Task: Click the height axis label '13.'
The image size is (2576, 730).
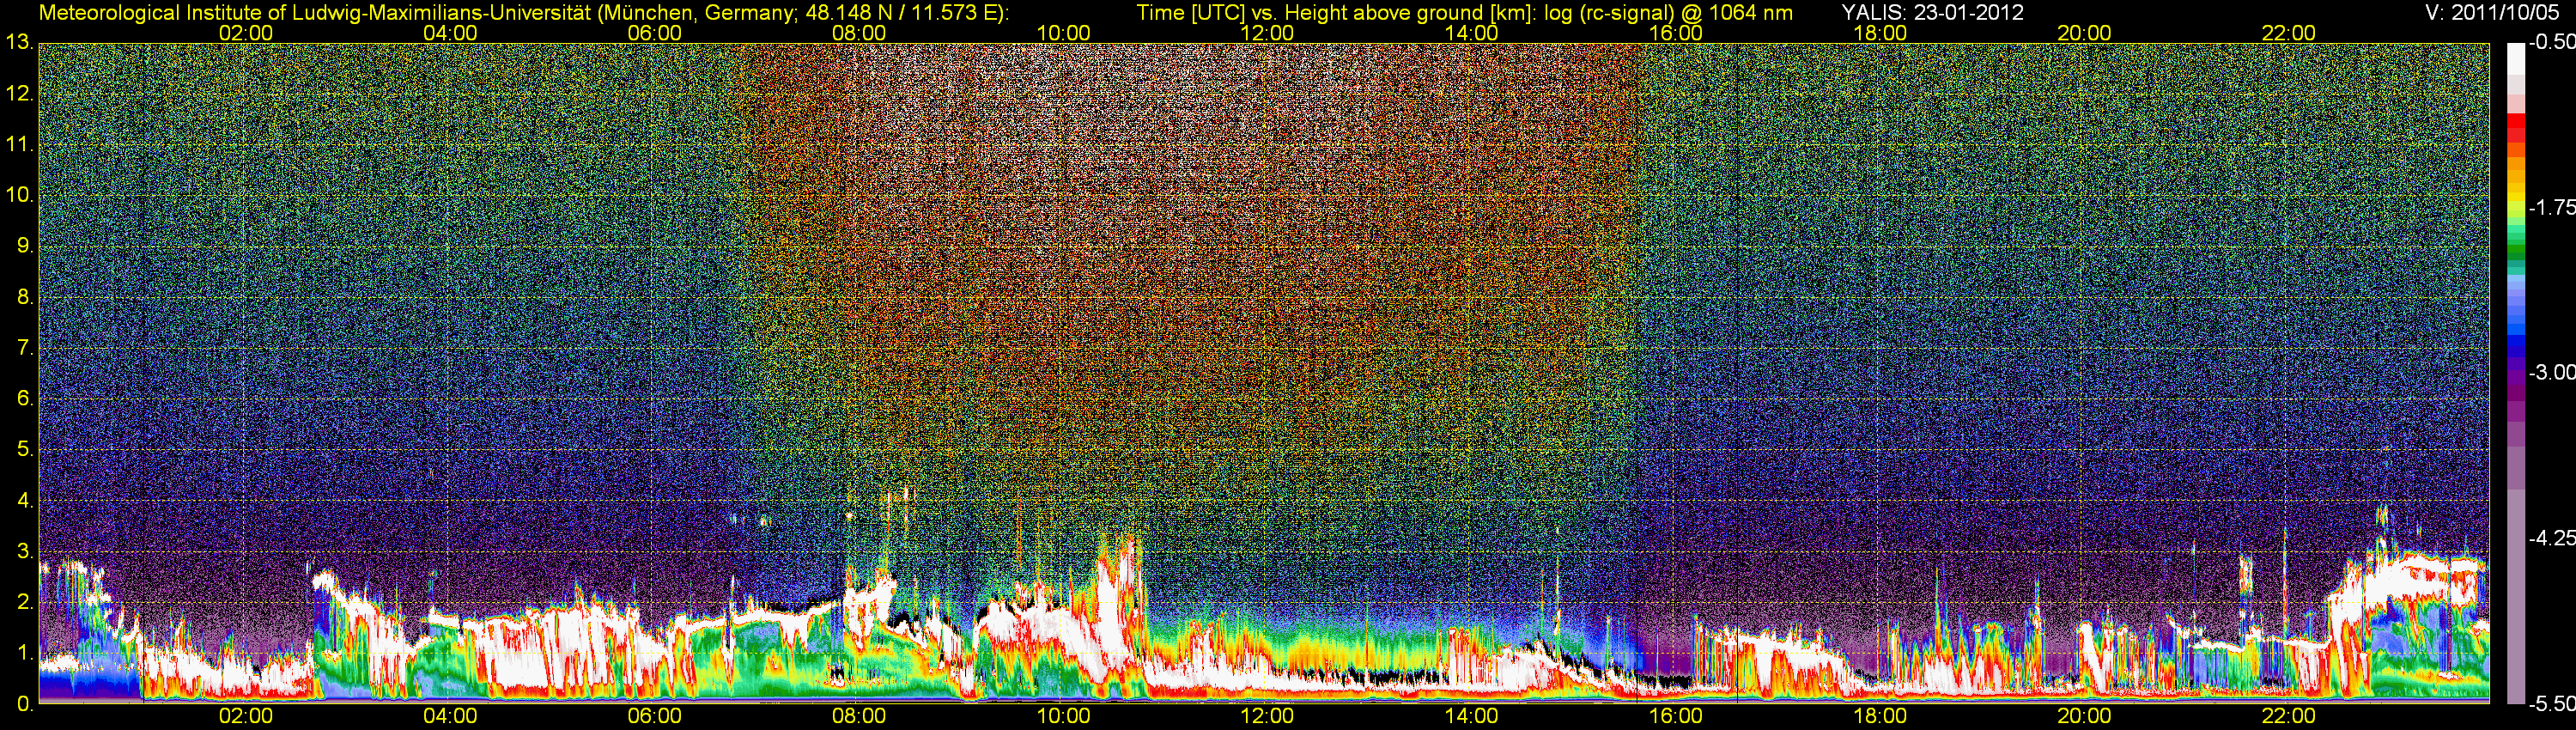Action: click(x=19, y=43)
